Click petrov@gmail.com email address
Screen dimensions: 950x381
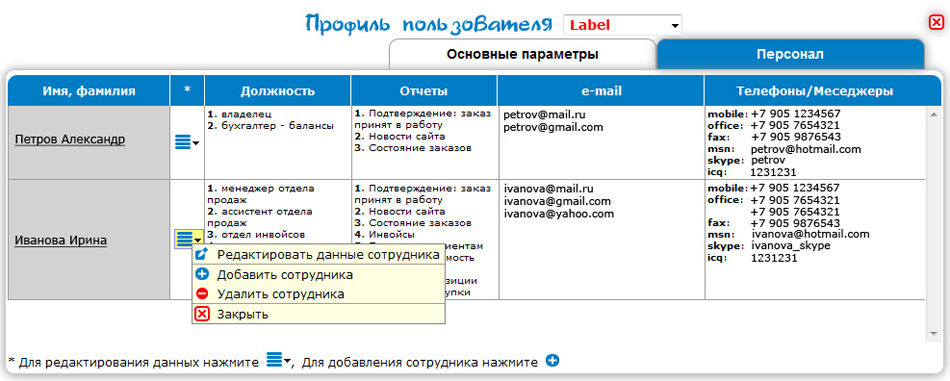(x=553, y=127)
